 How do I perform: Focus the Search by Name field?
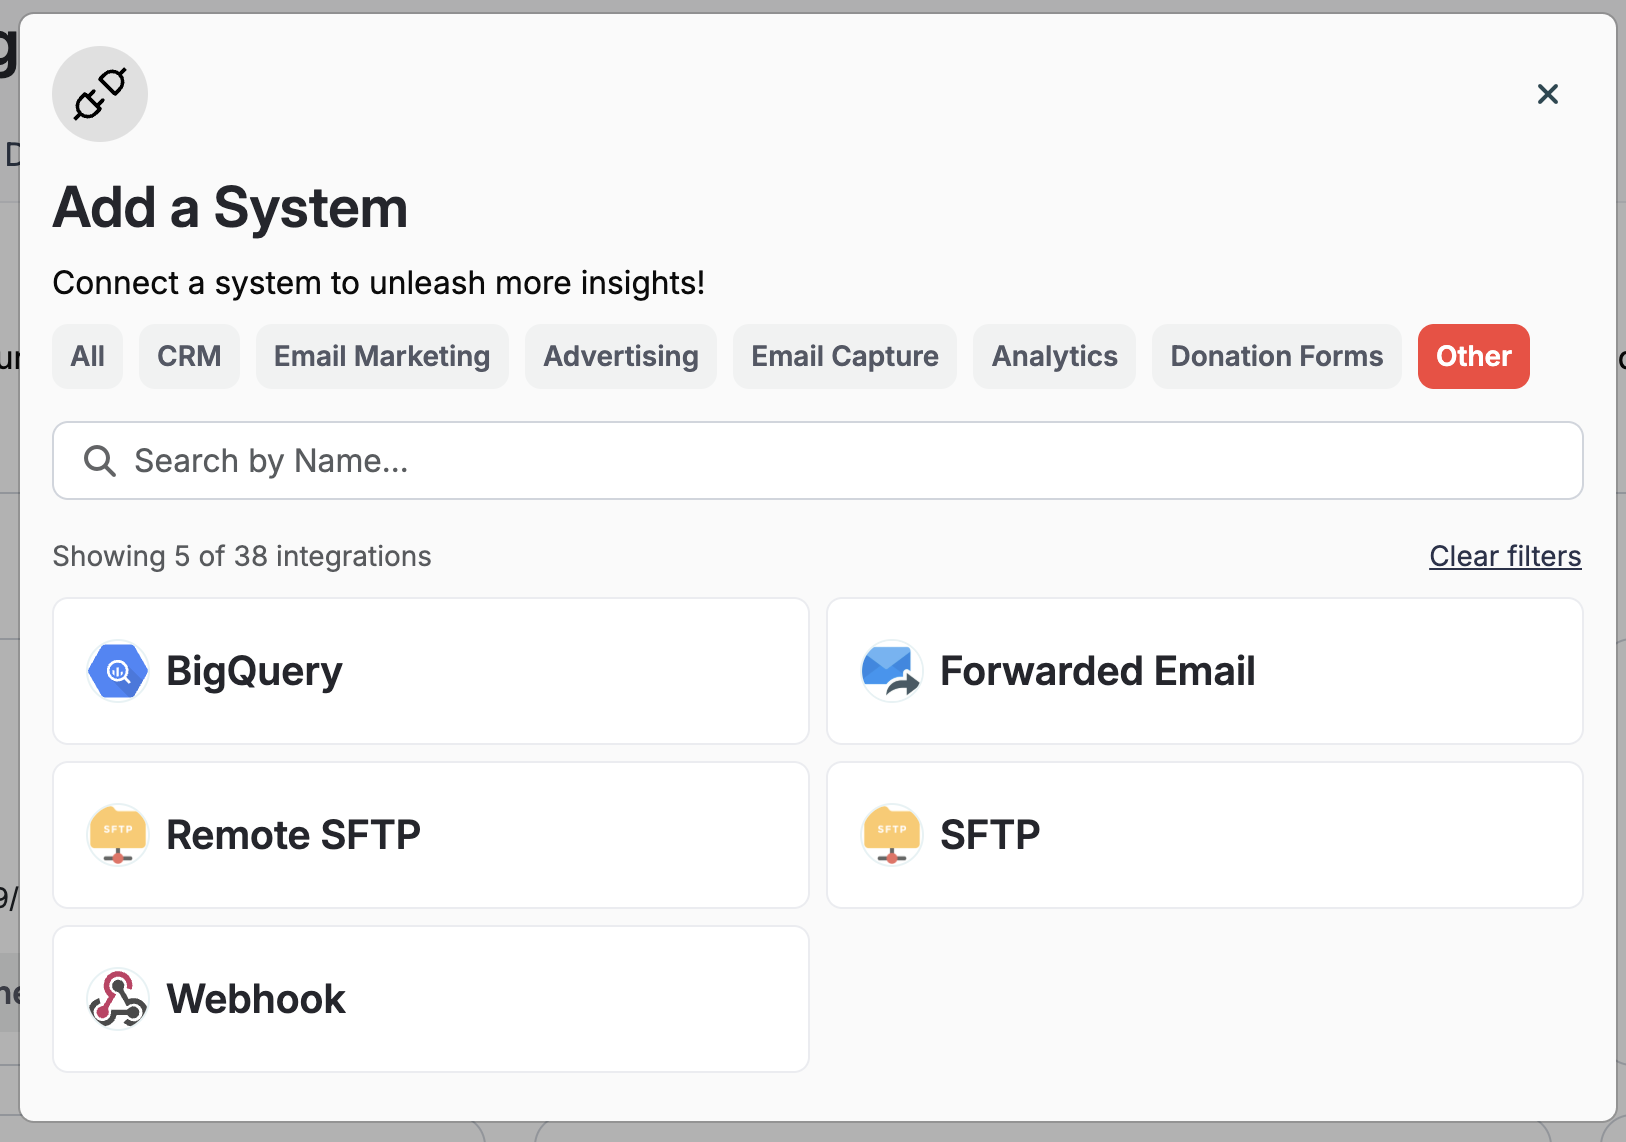[840, 461]
